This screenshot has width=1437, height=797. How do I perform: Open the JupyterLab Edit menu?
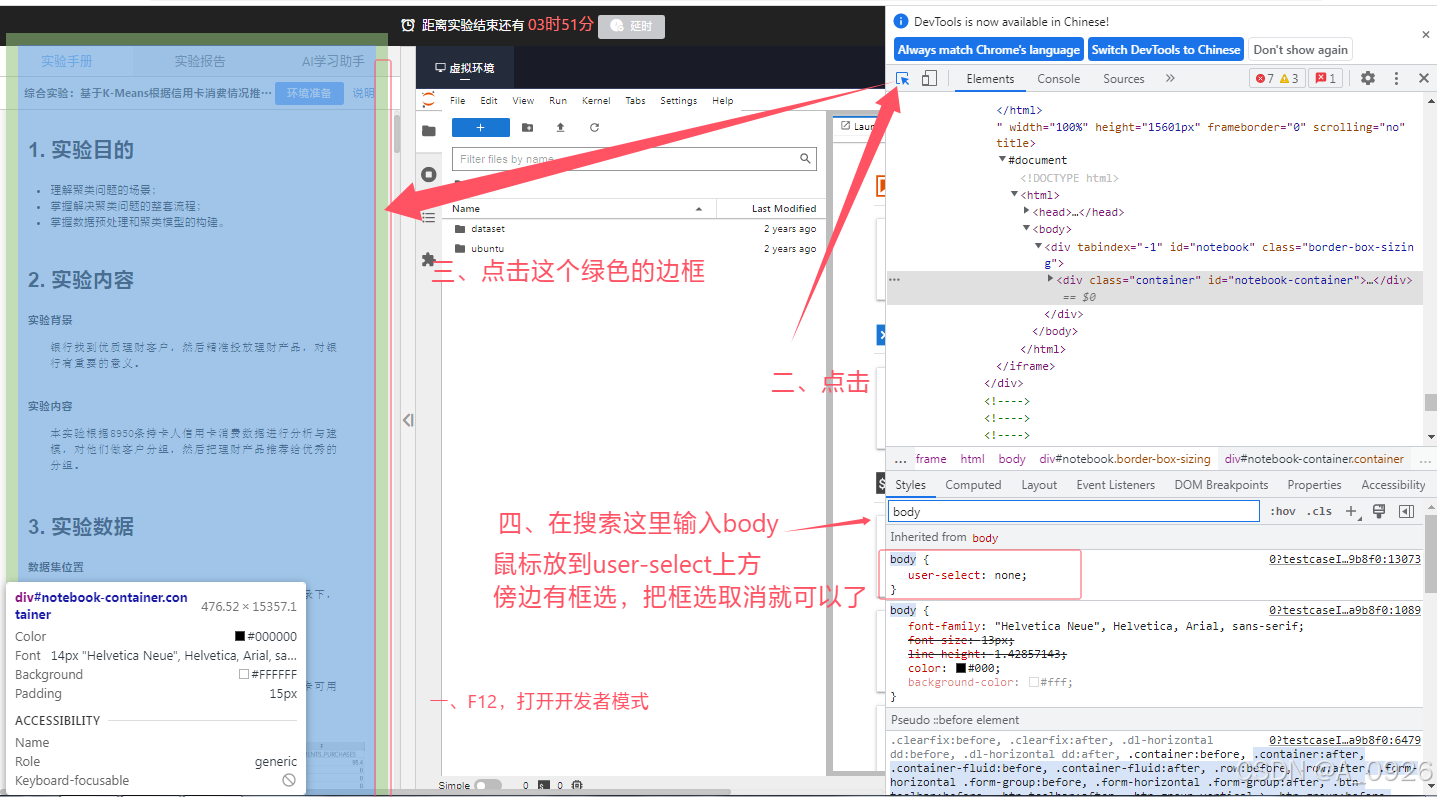489,100
